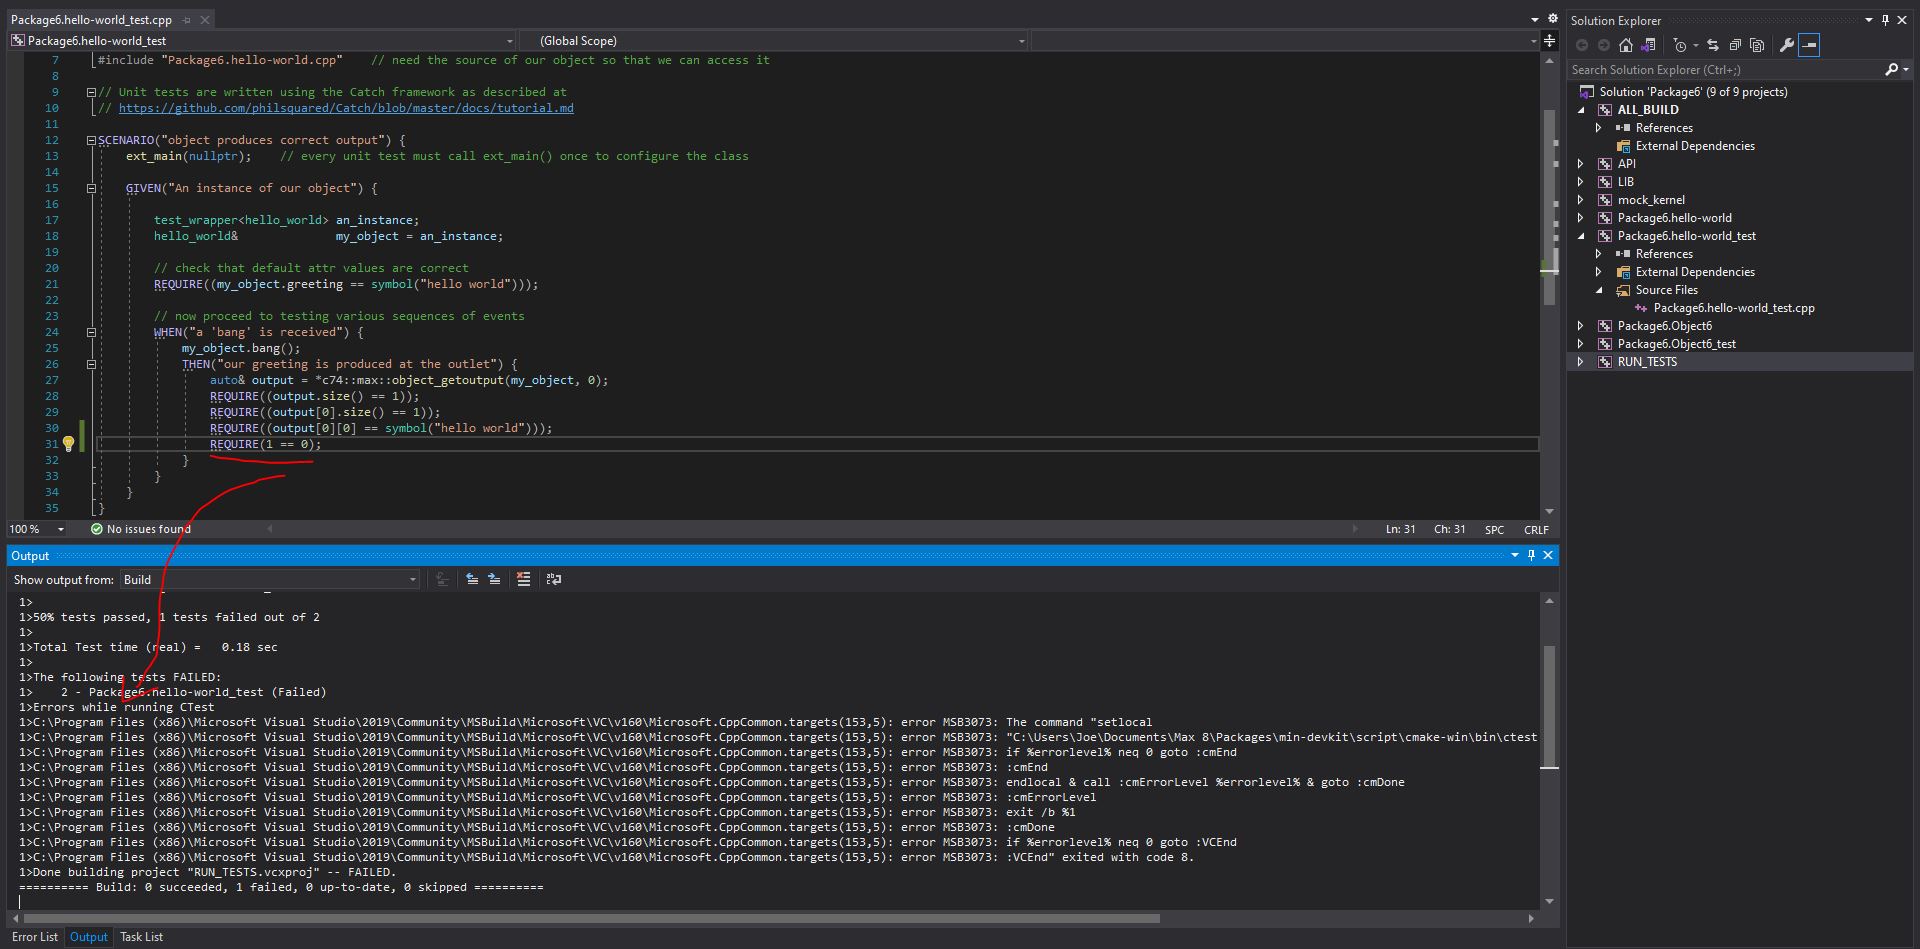Expand the RUN_TESTS project node
The height and width of the screenshot is (949, 1920).
1580,362
